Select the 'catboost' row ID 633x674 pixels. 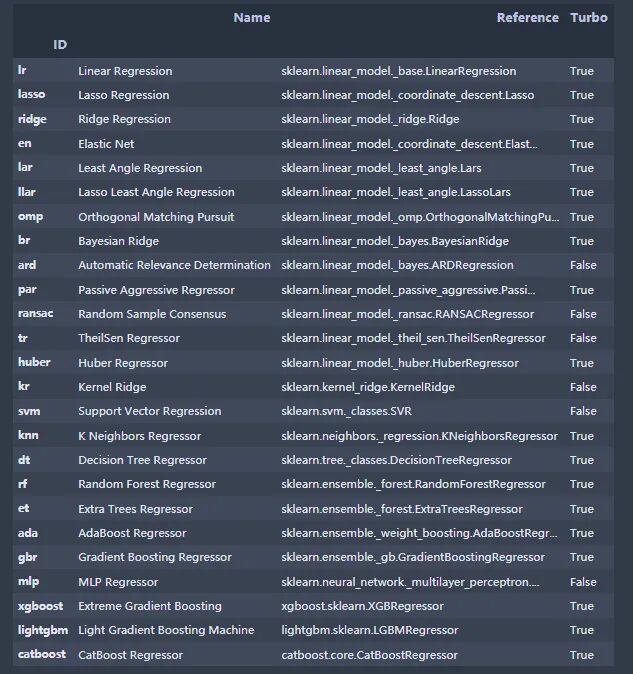point(42,654)
